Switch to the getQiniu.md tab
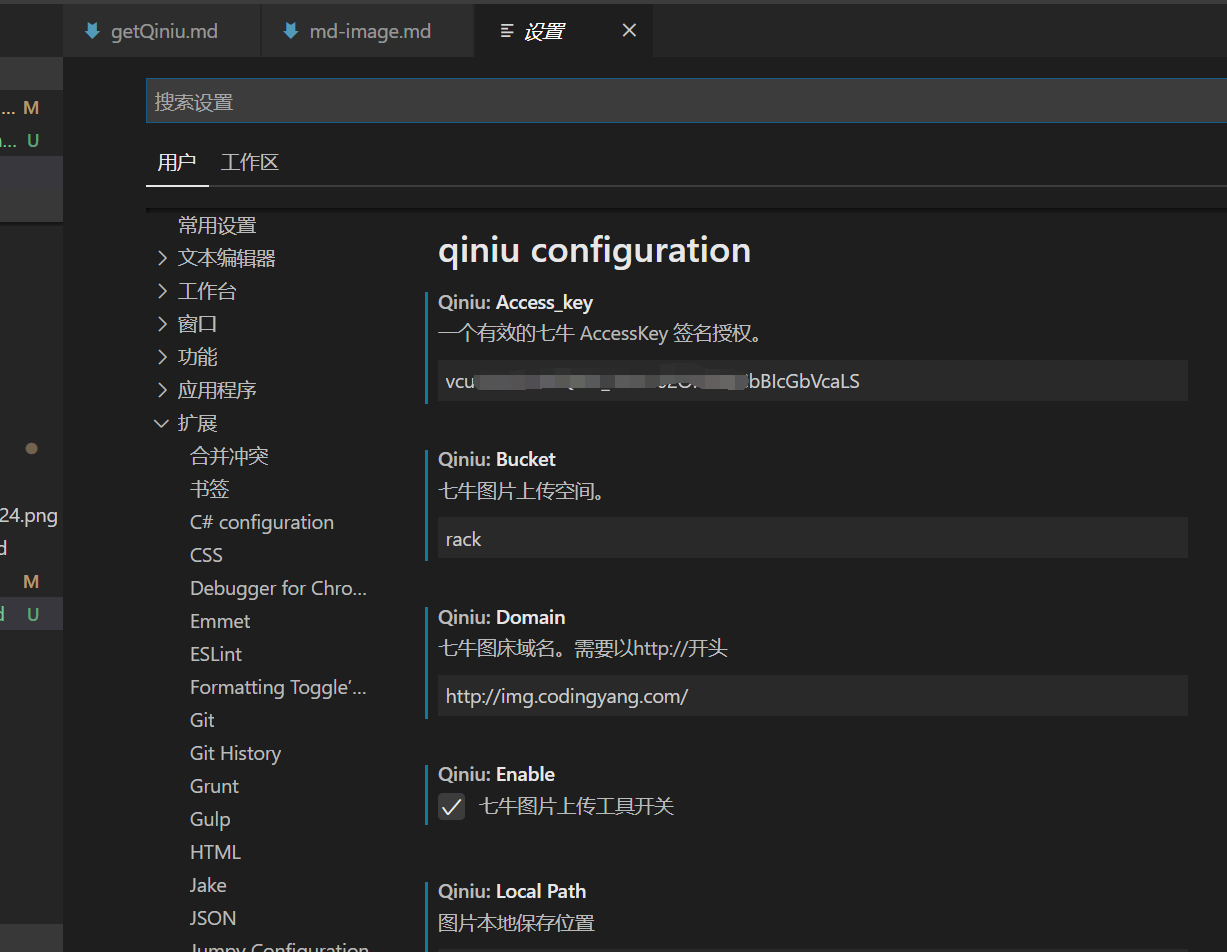This screenshot has width=1227, height=952. point(160,30)
